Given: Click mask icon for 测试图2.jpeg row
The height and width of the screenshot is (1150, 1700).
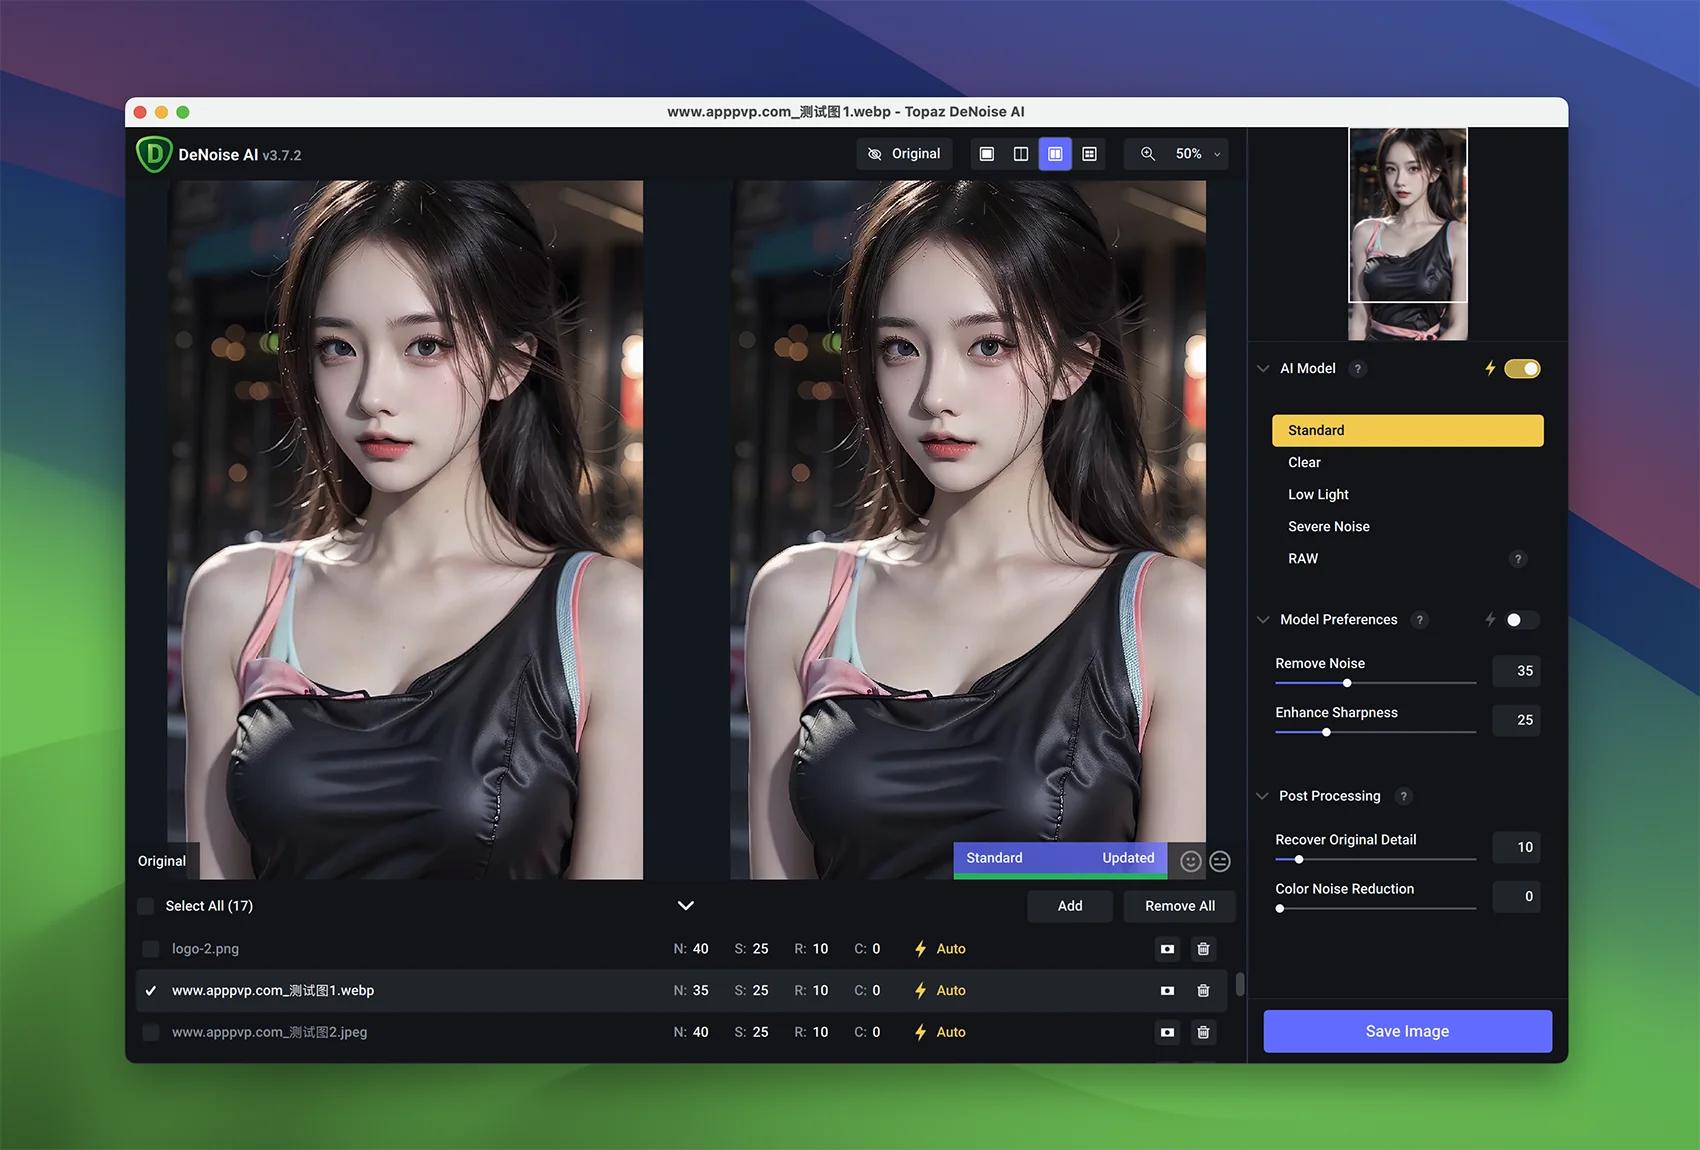Looking at the screenshot, I should (1167, 1032).
